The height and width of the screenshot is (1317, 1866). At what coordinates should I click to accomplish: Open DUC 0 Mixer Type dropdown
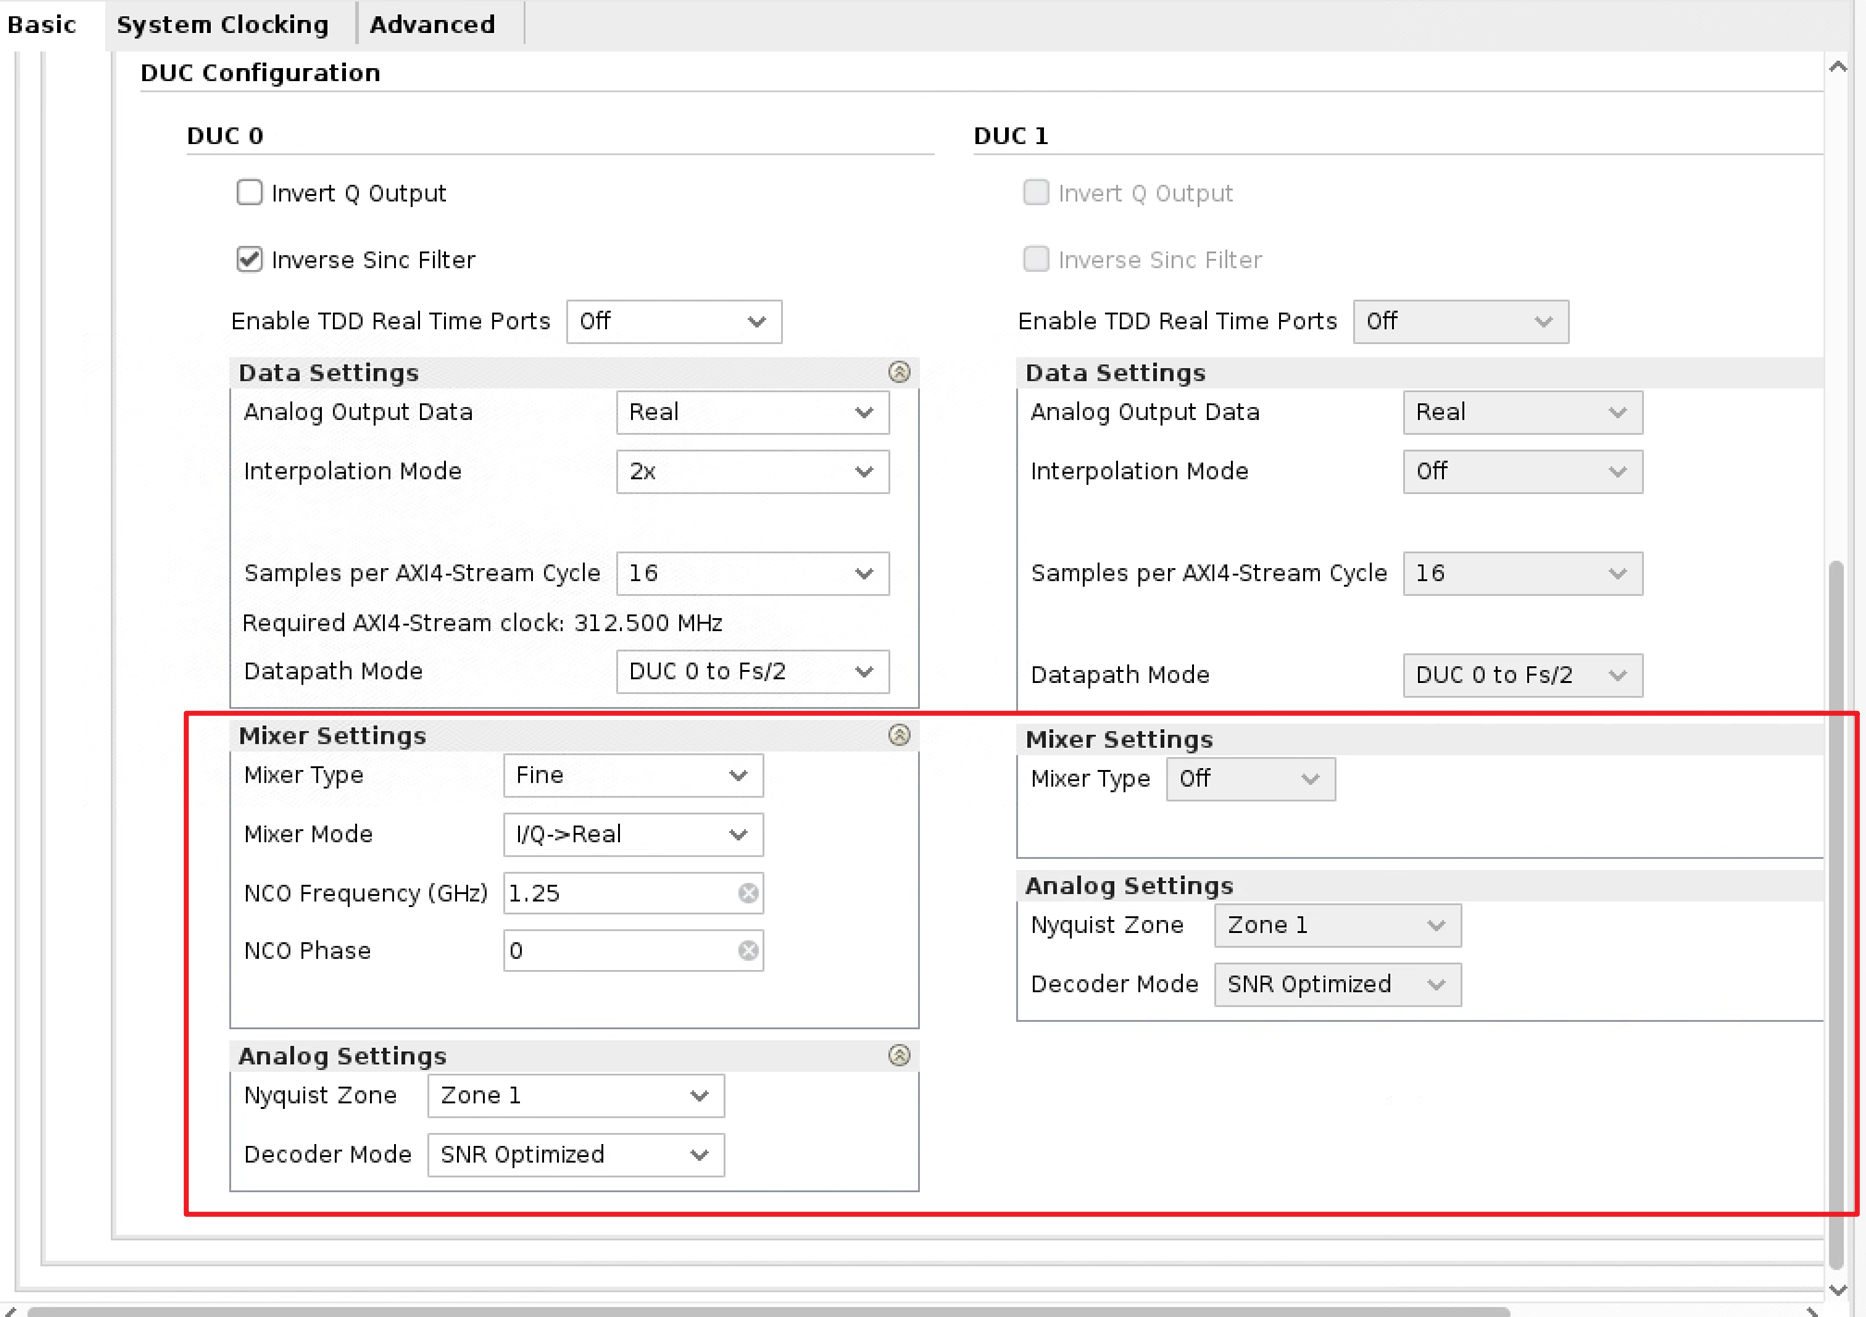point(632,775)
